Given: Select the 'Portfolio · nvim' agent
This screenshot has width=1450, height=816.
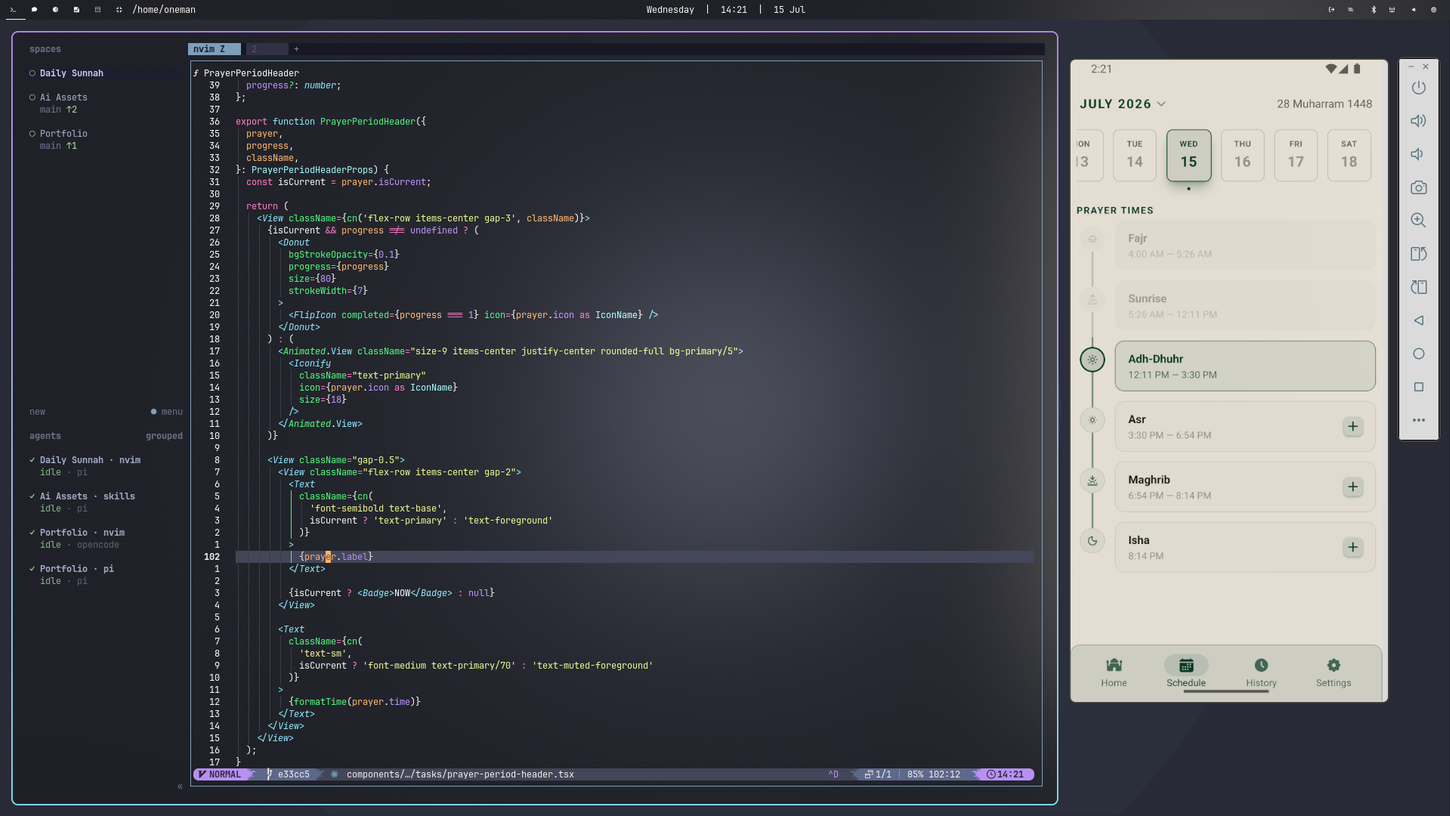Looking at the screenshot, I should pyautogui.click(x=106, y=538).
